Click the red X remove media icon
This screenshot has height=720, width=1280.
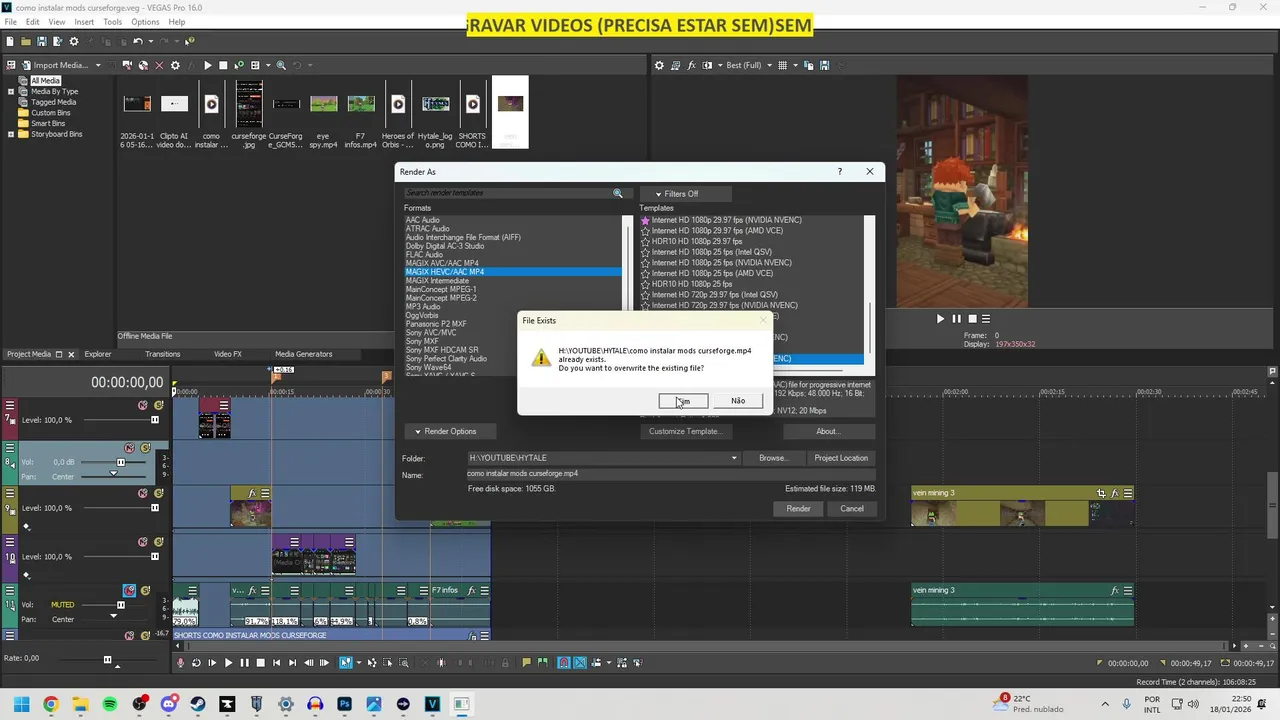click(x=159, y=65)
